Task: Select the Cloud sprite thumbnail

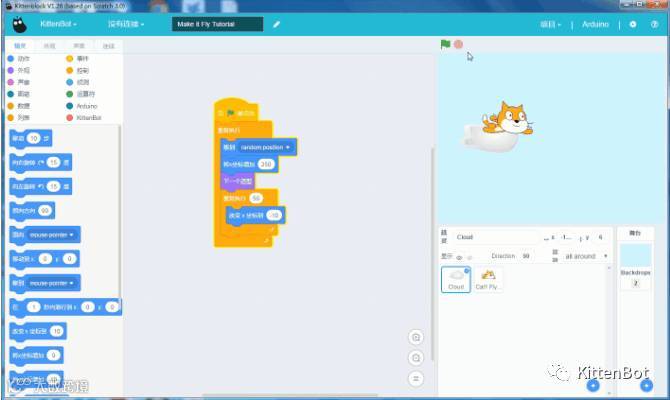Action: point(456,279)
